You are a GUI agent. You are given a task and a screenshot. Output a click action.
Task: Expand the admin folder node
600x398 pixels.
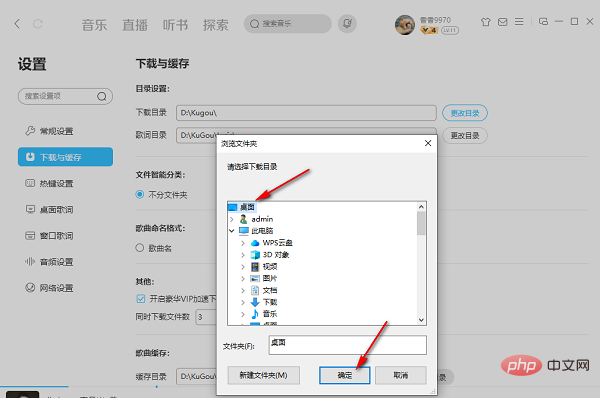[232, 219]
